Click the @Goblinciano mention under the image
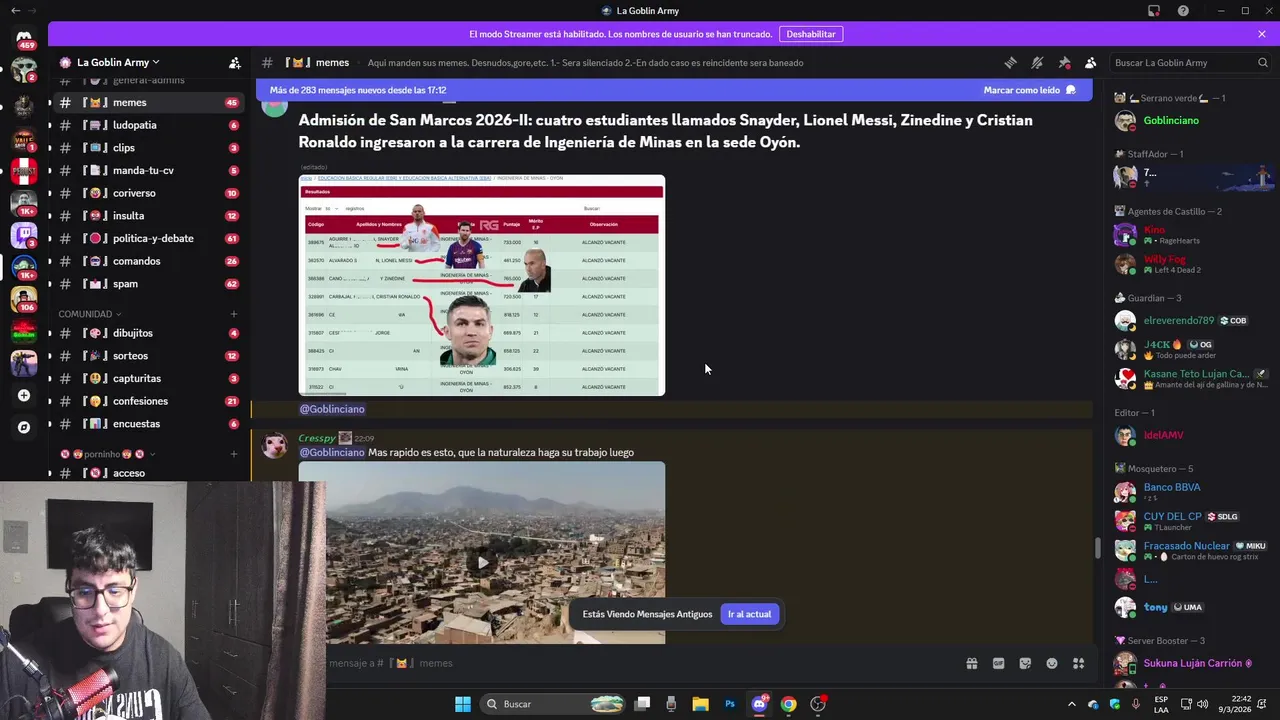The width and height of the screenshot is (1280, 720). pyautogui.click(x=332, y=409)
